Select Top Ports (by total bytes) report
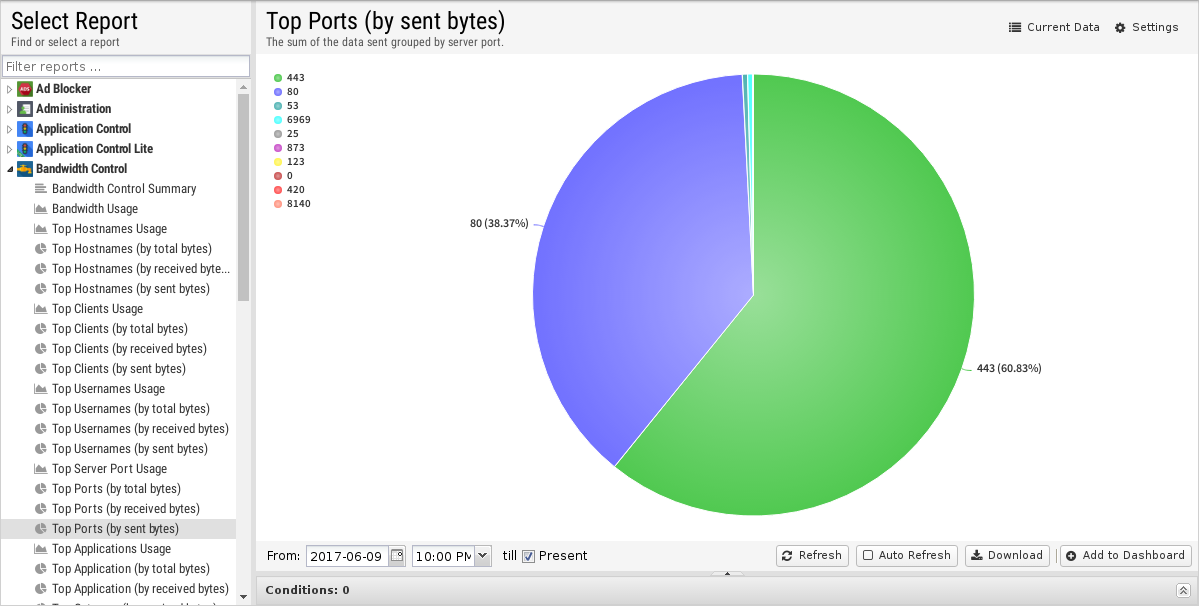 [x=116, y=489]
